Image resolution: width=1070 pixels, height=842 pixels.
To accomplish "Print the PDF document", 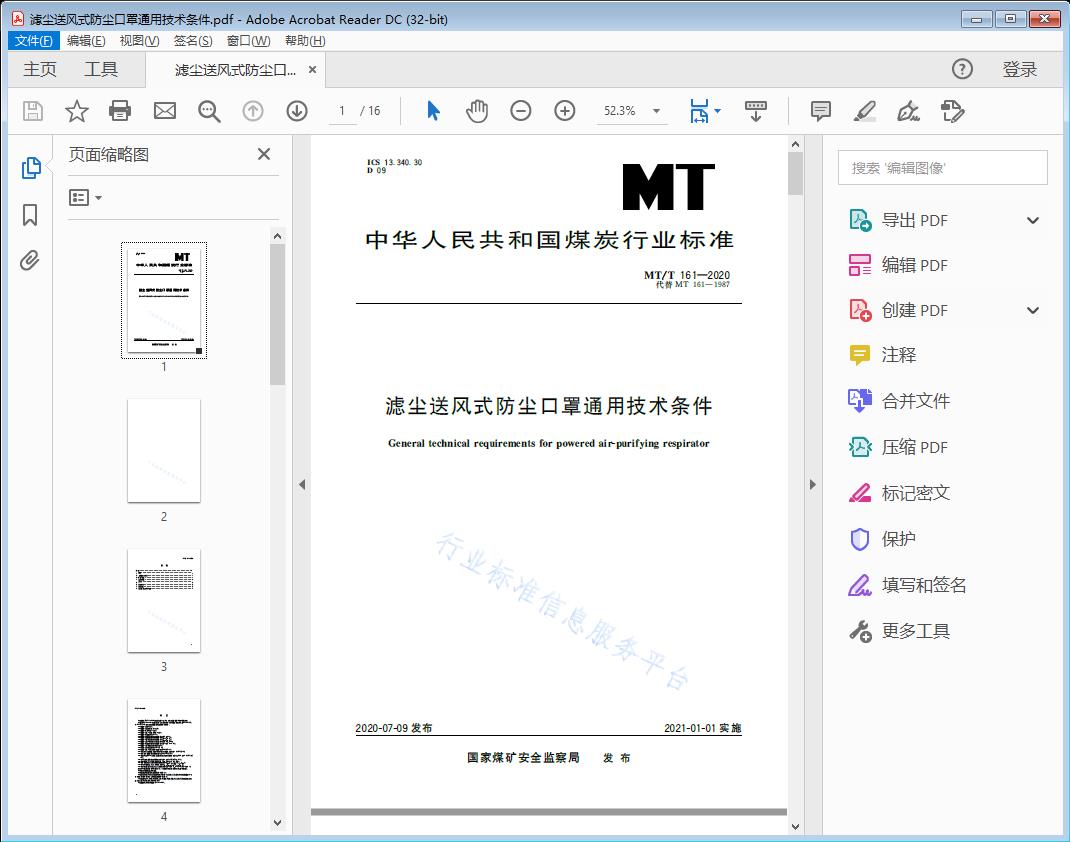I will click(x=120, y=111).
